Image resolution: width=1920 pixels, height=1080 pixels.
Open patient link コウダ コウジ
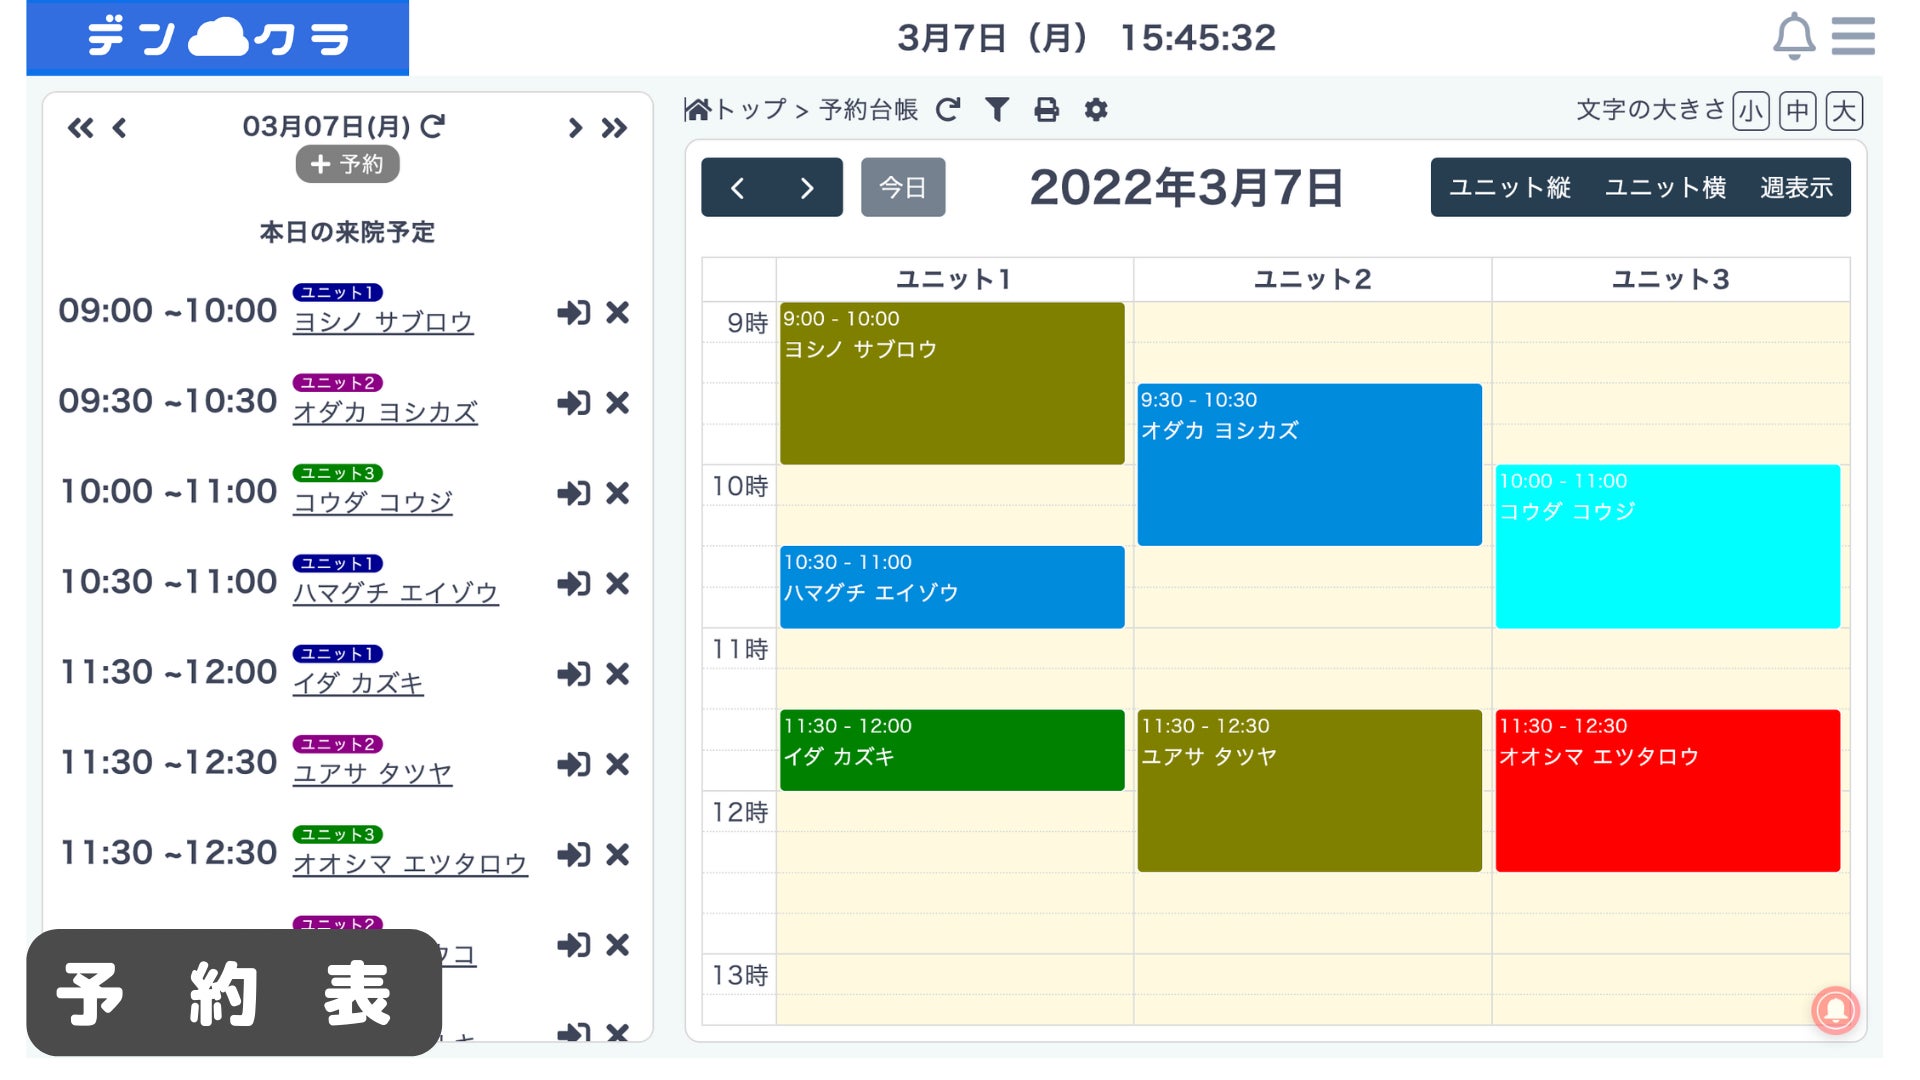373,502
